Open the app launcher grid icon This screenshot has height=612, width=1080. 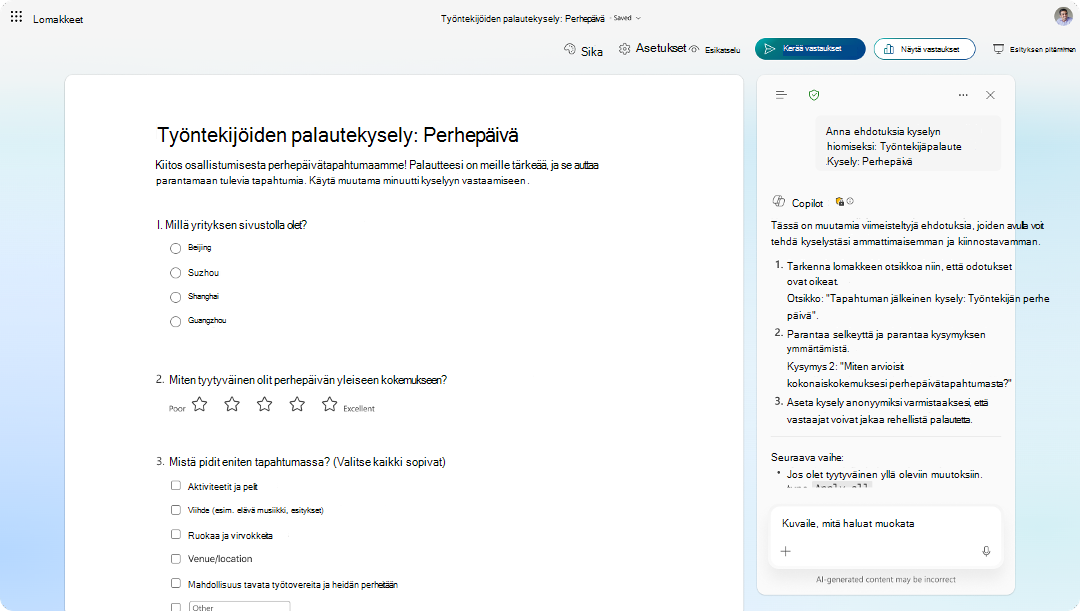point(17,17)
